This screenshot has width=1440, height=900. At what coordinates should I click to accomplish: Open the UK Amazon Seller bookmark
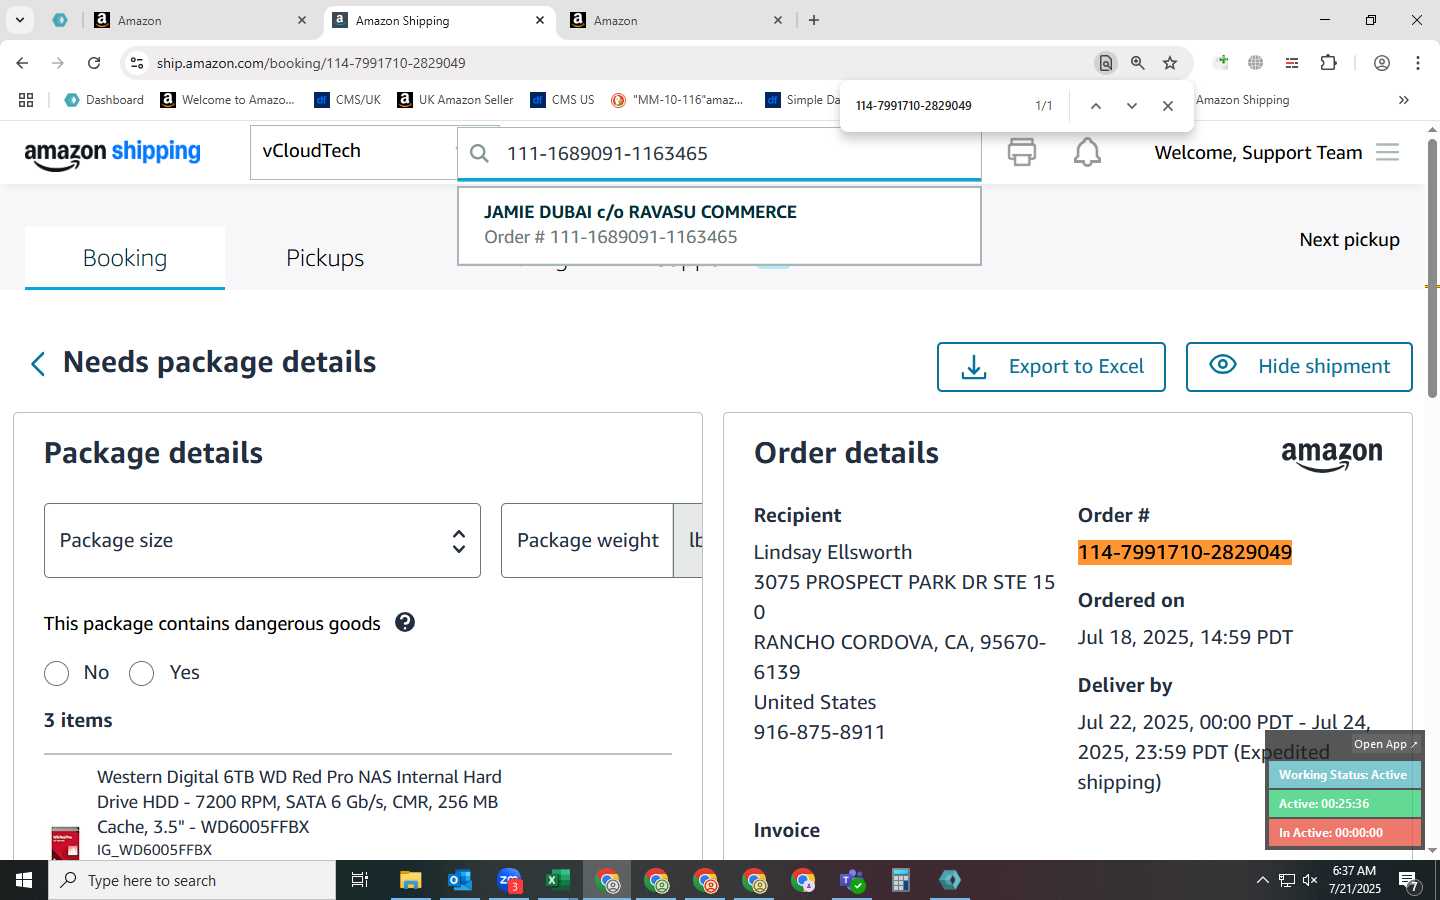(455, 100)
